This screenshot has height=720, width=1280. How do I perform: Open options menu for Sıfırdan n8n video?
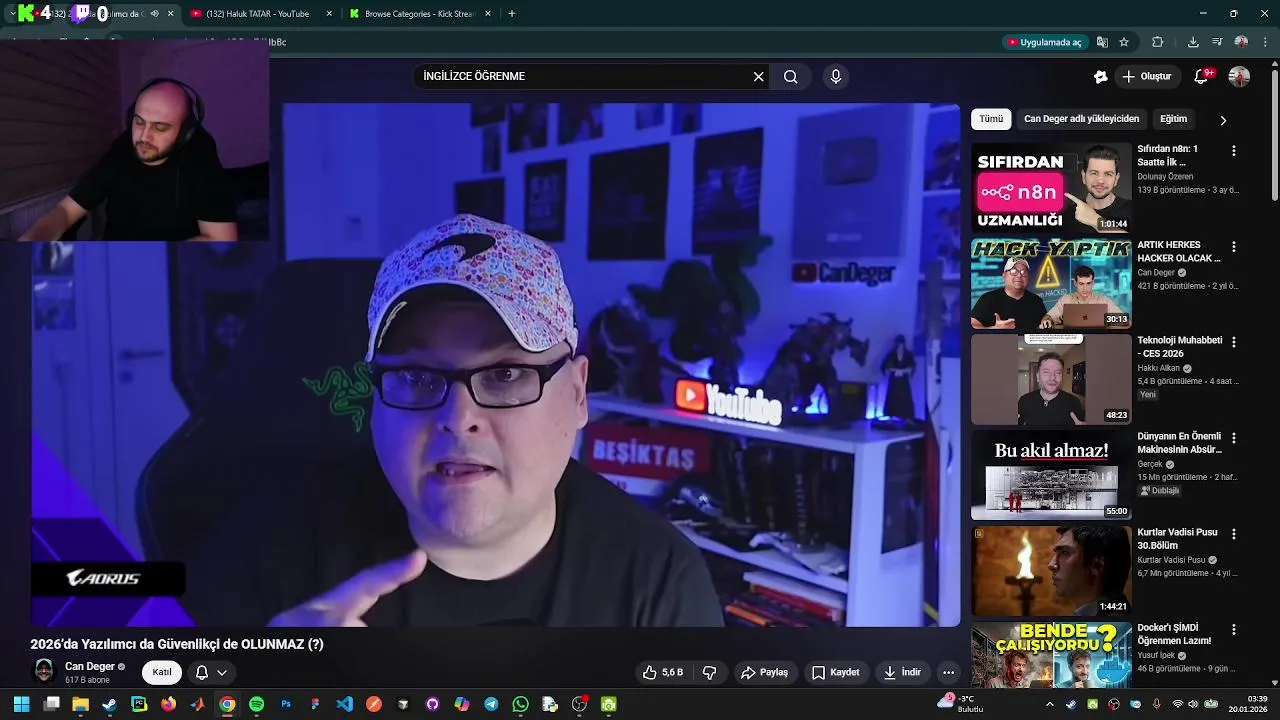pos(1233,151)
